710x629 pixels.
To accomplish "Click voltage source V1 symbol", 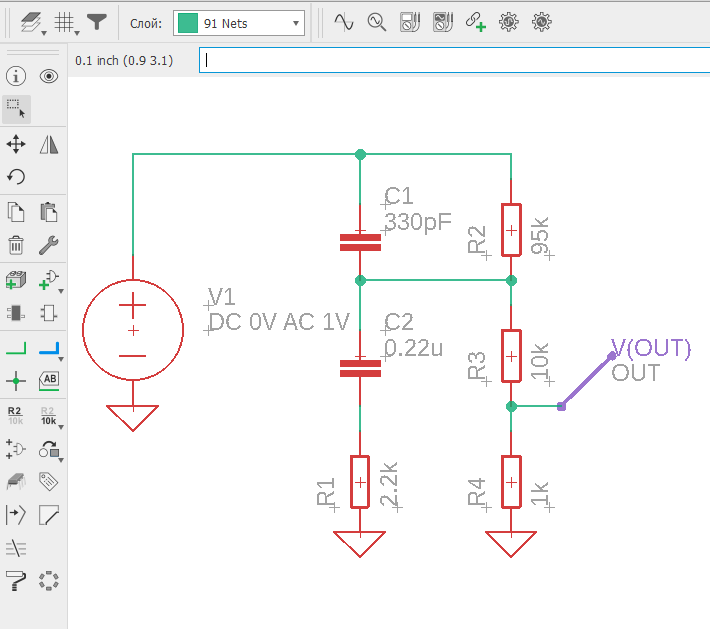I will (x=133, y=330).
